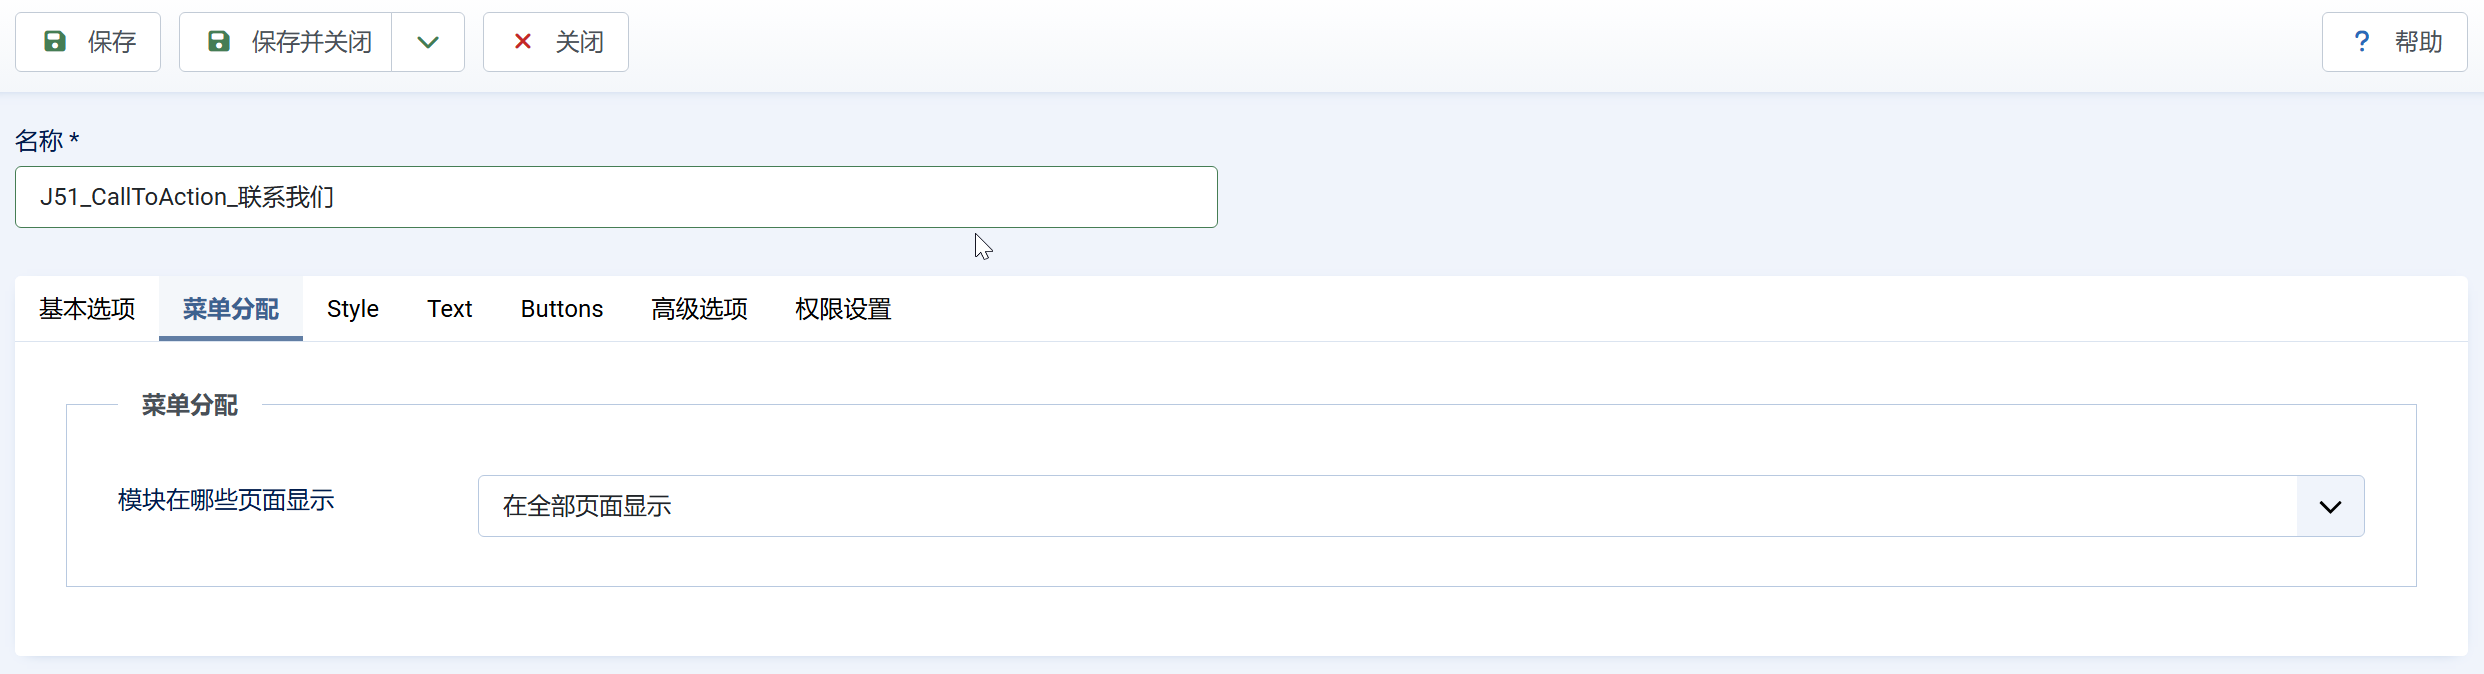Click the chevron arrow of the page-assignment dropdown
The image size is (2484, 674).
click(2330, 506)
